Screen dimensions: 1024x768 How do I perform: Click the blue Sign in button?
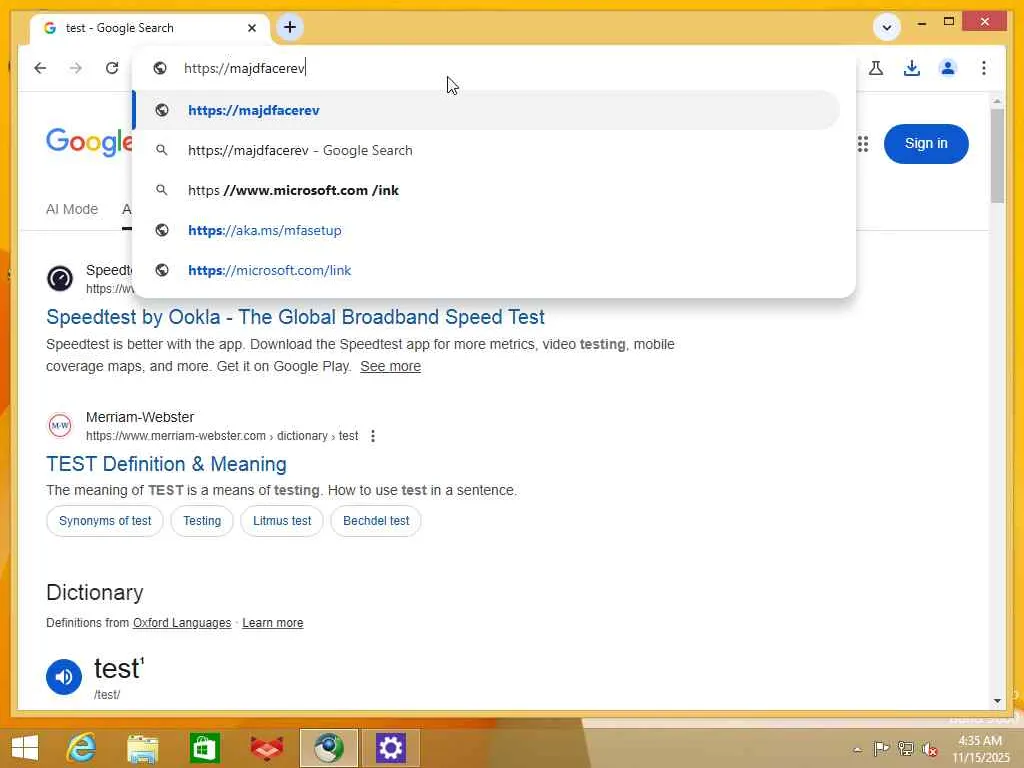point(926,144)
